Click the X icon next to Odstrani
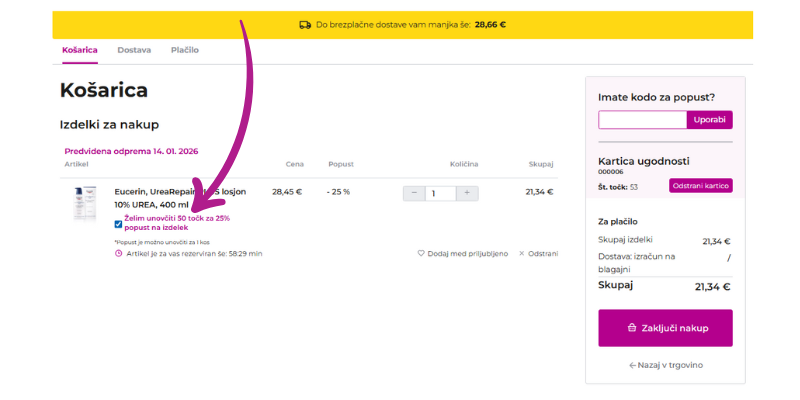800x400 pixels. (521, 254)
